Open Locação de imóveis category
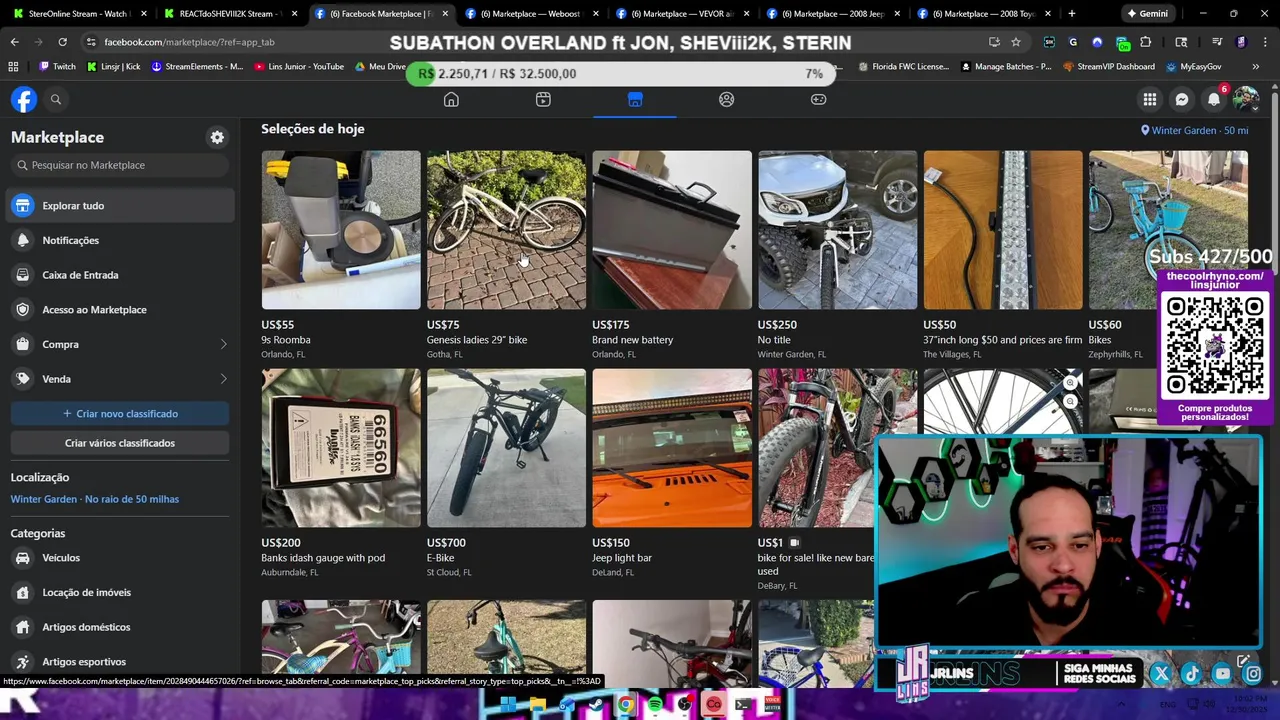Viewport: 1280px width, 720px height. pyautogui.click(x=120, y=592)
